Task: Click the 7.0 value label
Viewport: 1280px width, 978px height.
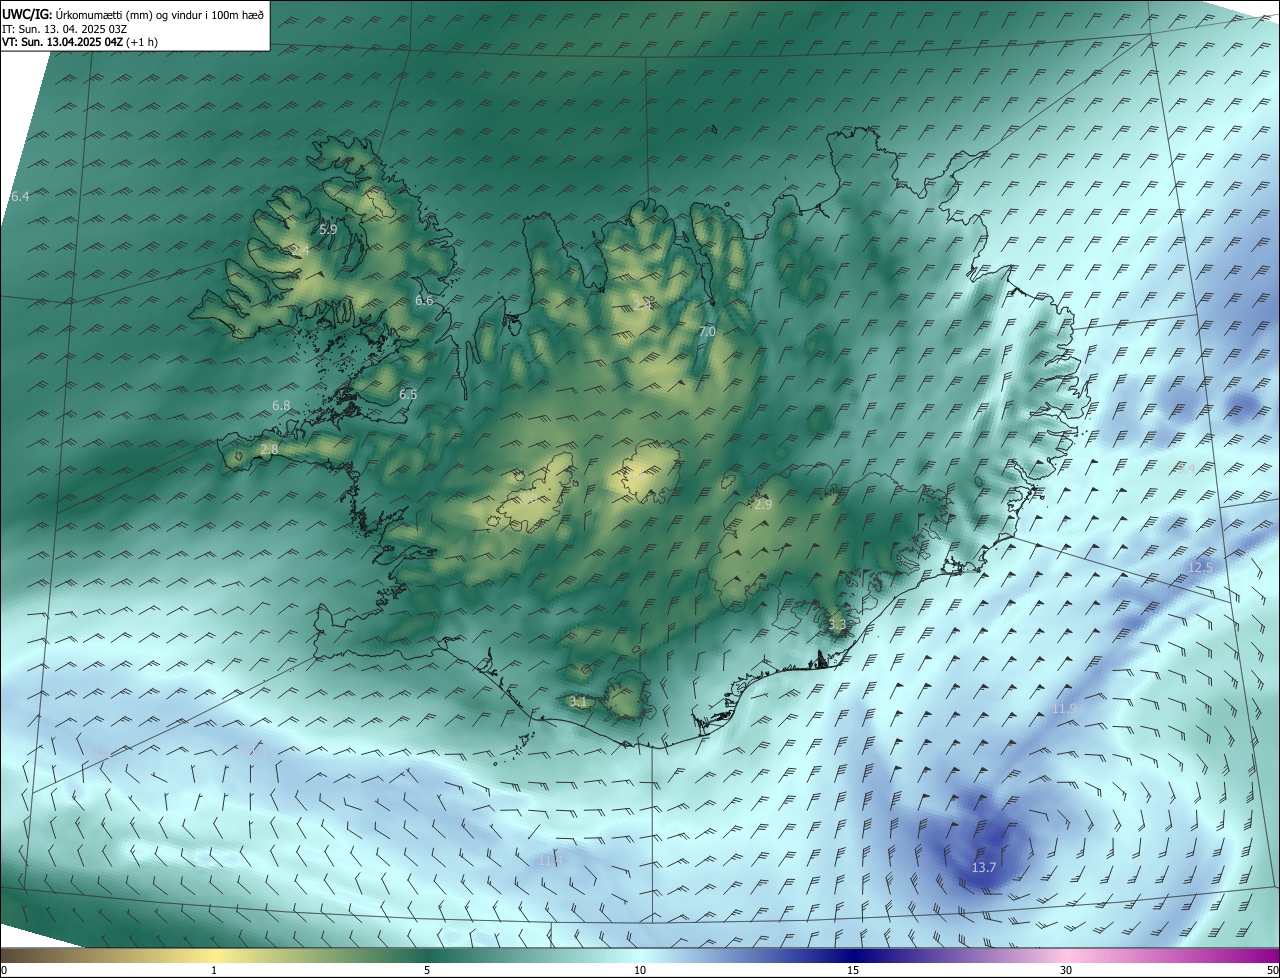Action: 707,331
